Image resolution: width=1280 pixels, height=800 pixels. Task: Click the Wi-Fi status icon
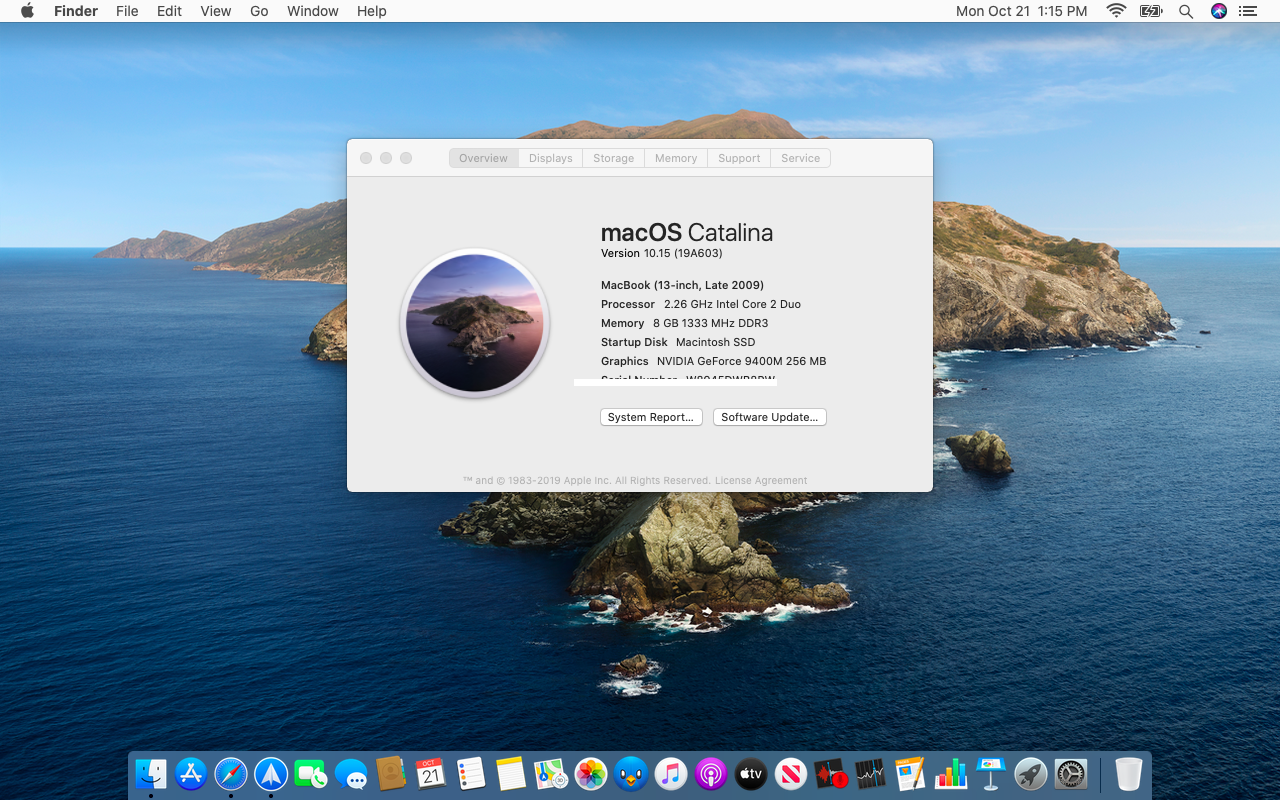1116,11
